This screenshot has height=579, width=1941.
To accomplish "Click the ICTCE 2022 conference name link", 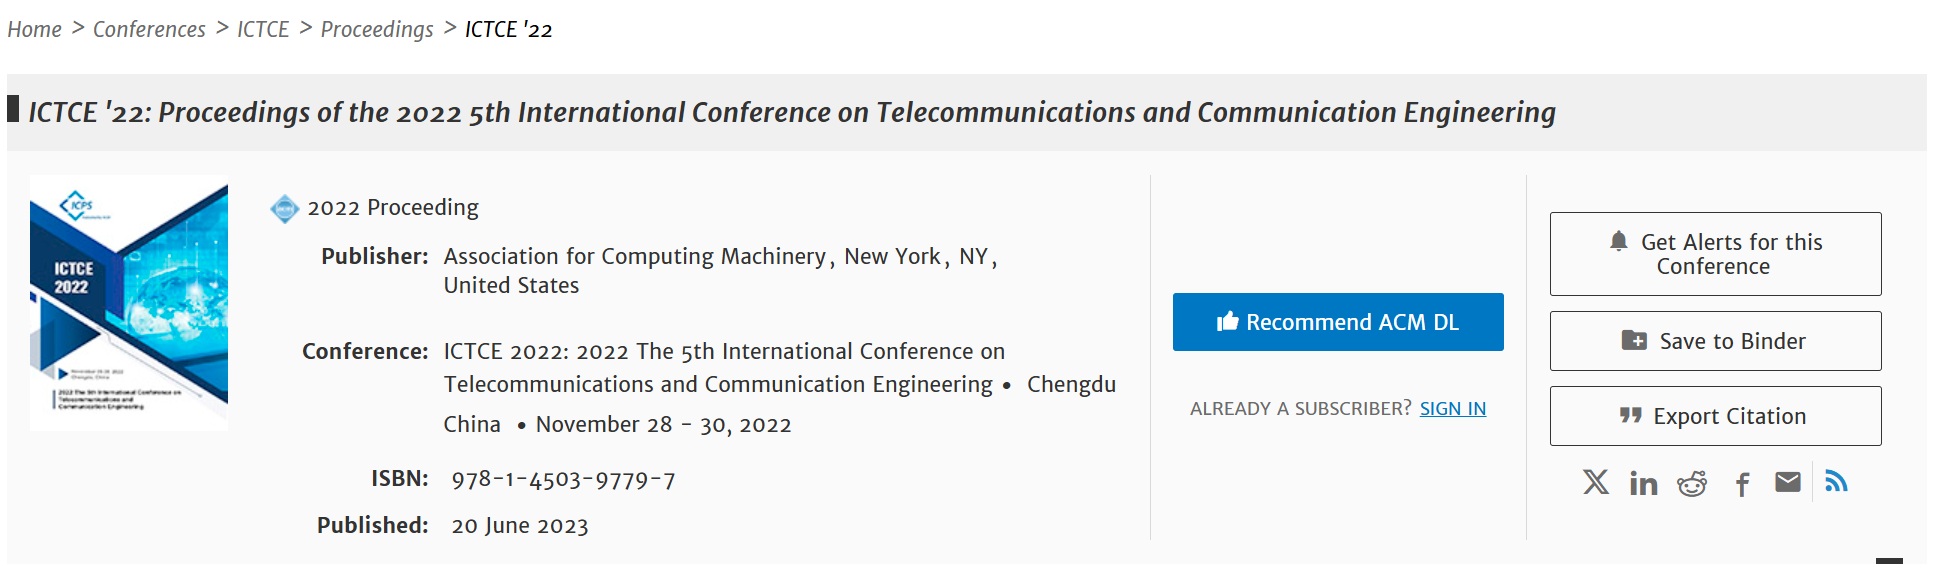I will coord(724,368).
